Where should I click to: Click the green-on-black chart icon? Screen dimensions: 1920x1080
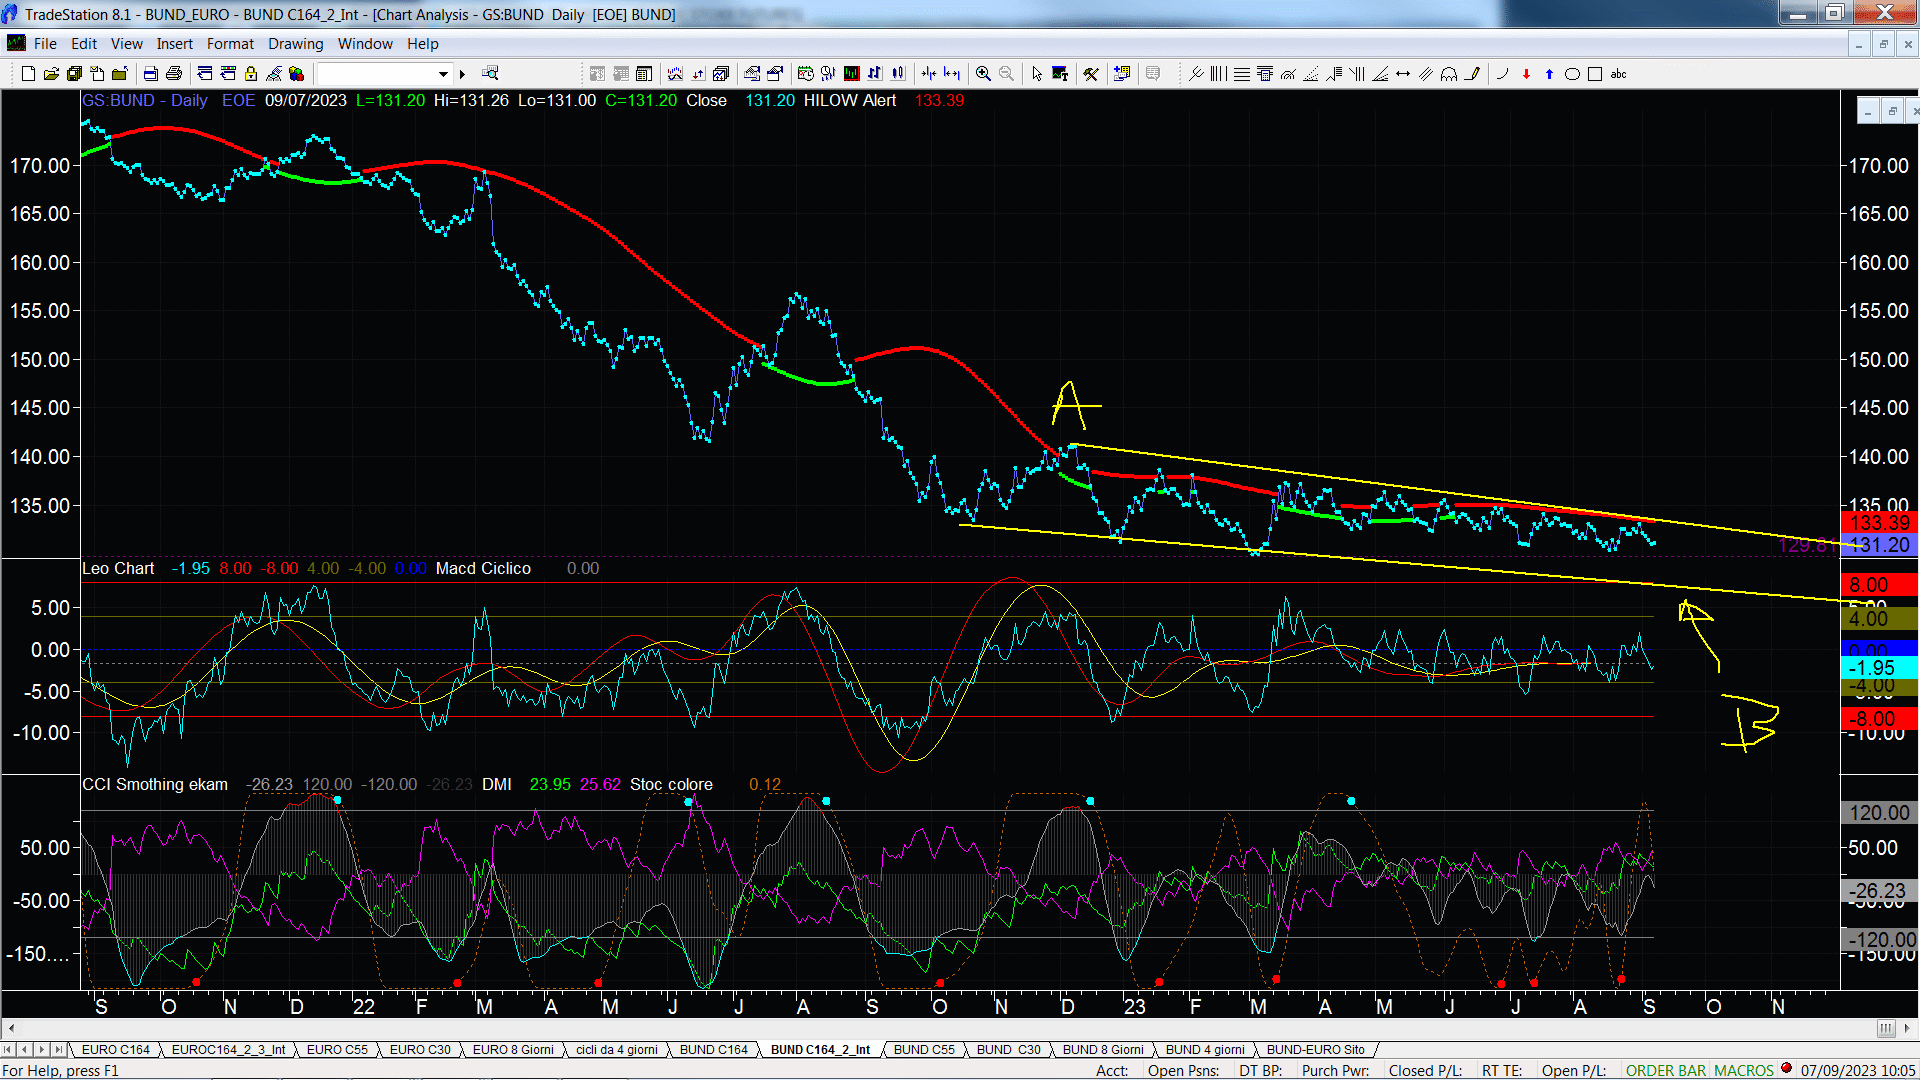click(x=851, y=74)
